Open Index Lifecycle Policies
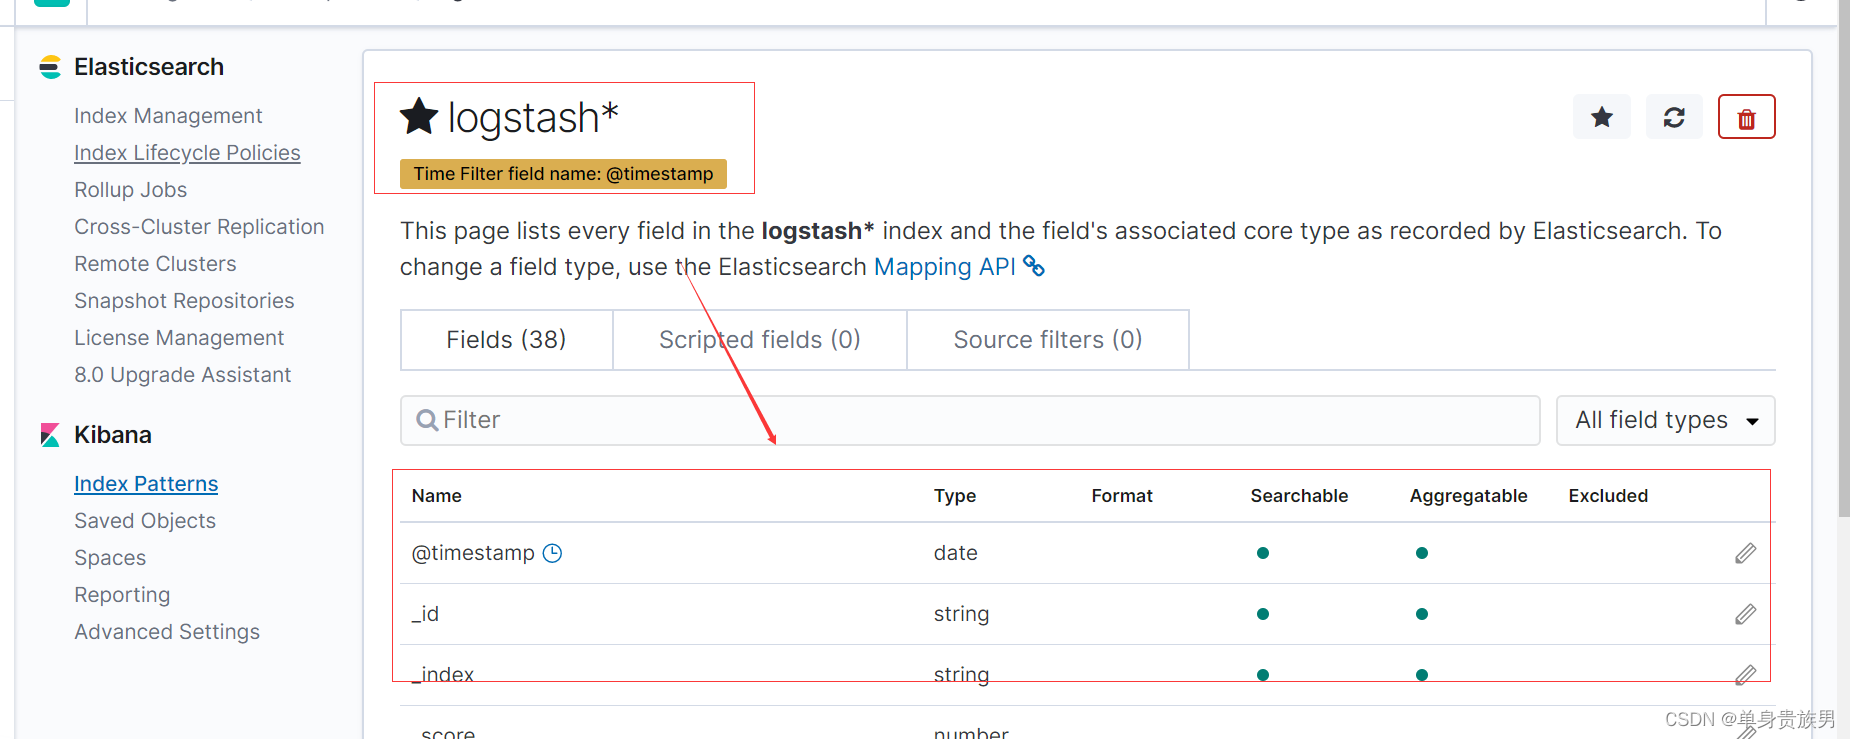Image resolution: width=1850 pixels, height=739 pixels. [x=187, y=153]
